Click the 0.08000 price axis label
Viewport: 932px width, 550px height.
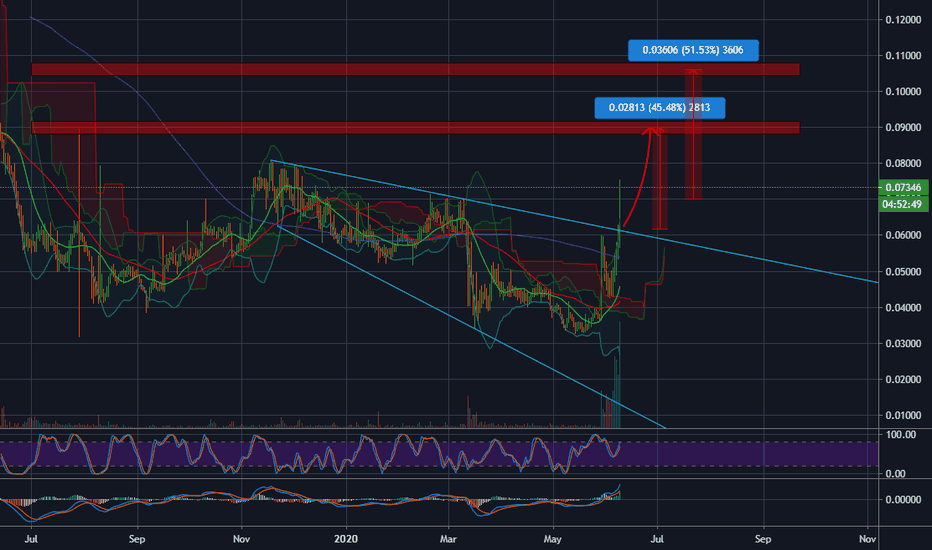(903, 164)
